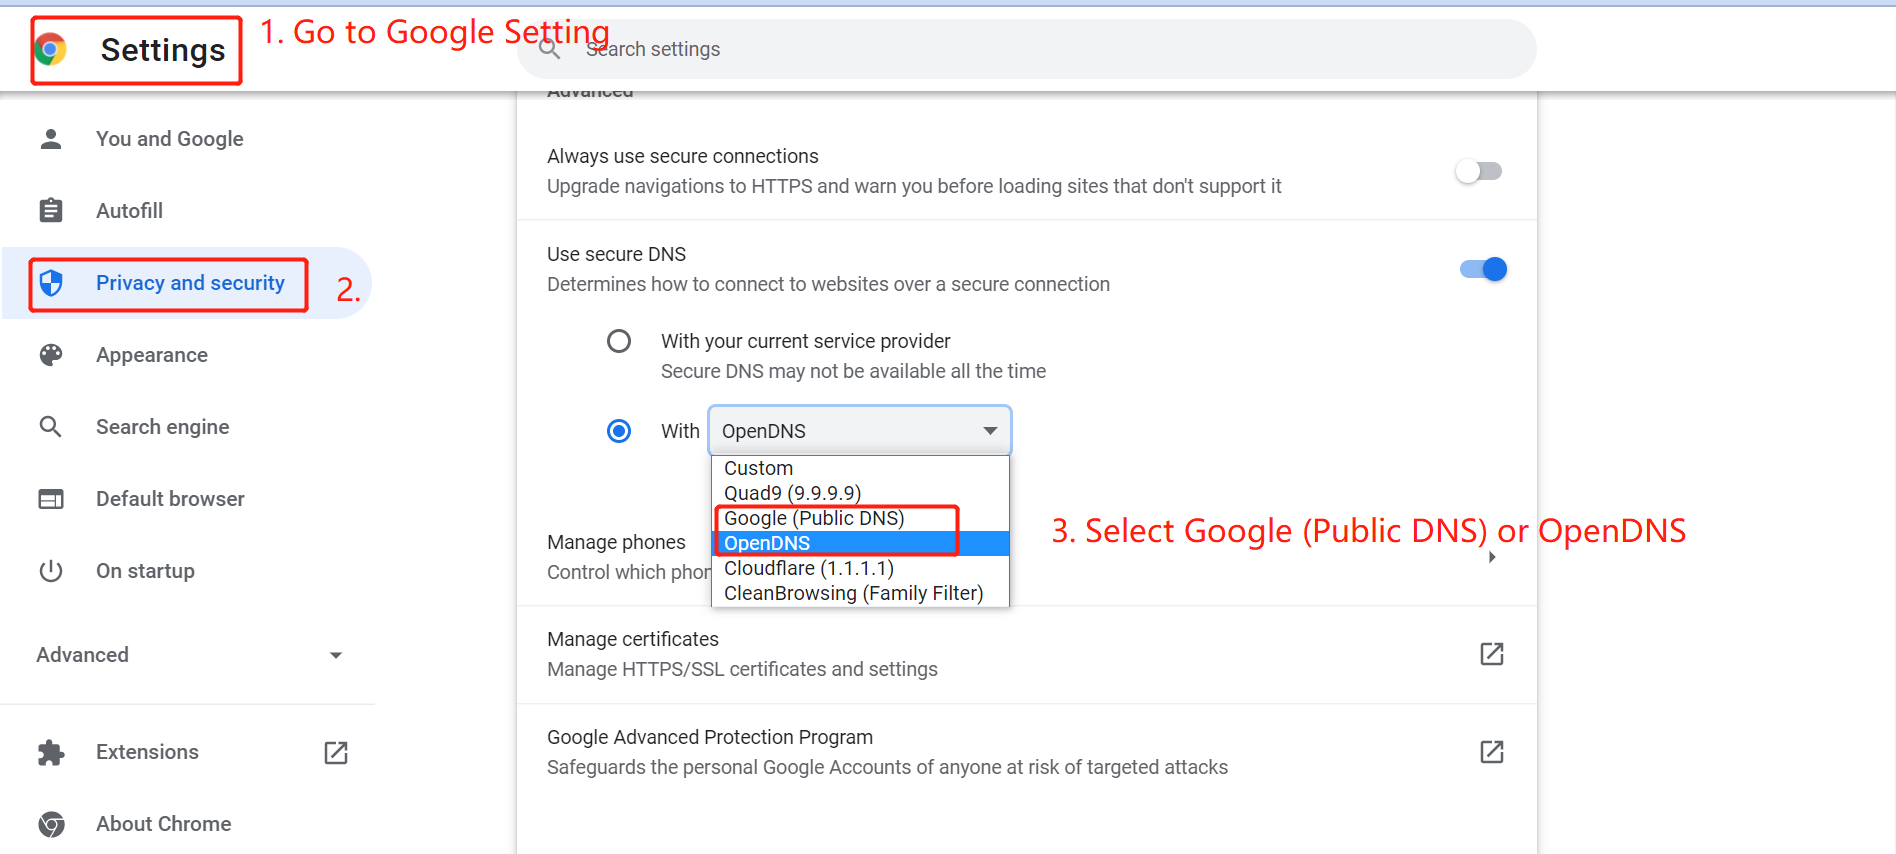This screenshot has height=854, width=1896.
Task: Enable Always use secure connections toggle
Action: (x=1479, y=171)
